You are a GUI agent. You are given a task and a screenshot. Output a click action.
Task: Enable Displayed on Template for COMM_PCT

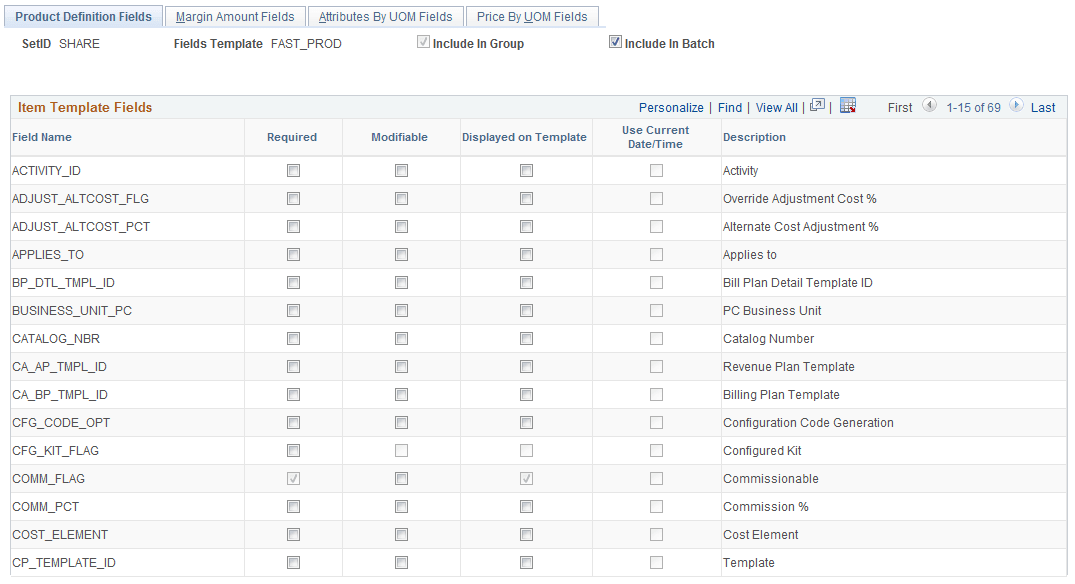point(526,506)
